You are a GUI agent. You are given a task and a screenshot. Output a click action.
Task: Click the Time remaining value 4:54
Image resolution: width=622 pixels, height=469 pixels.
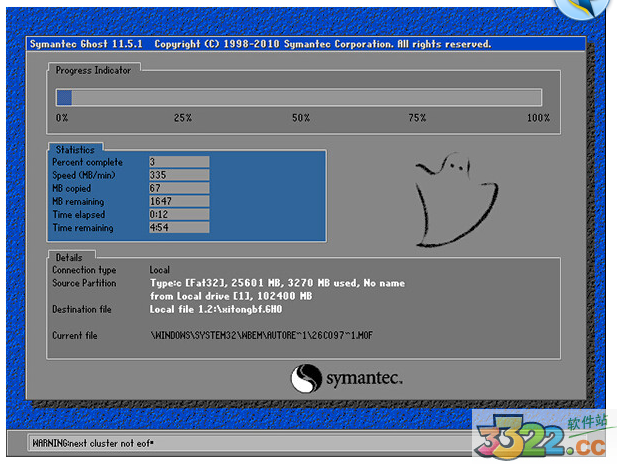point(179,227)
